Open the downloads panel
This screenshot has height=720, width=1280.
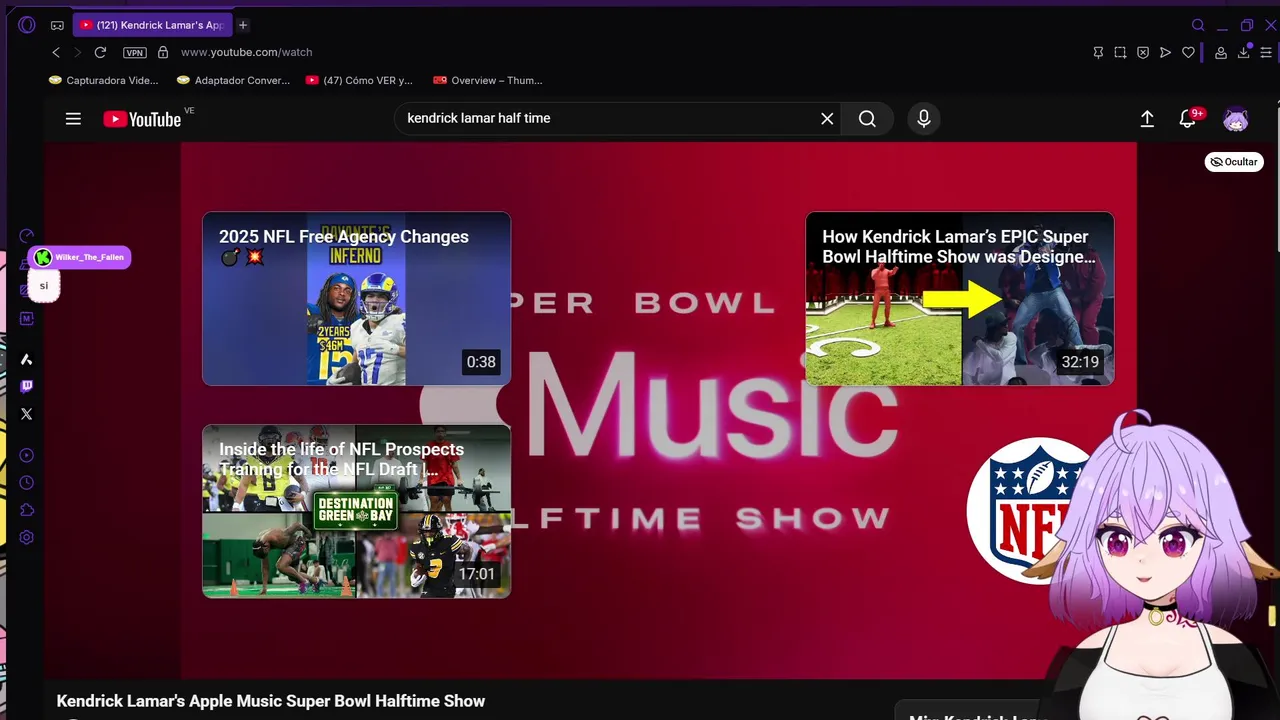(1244, 52)
